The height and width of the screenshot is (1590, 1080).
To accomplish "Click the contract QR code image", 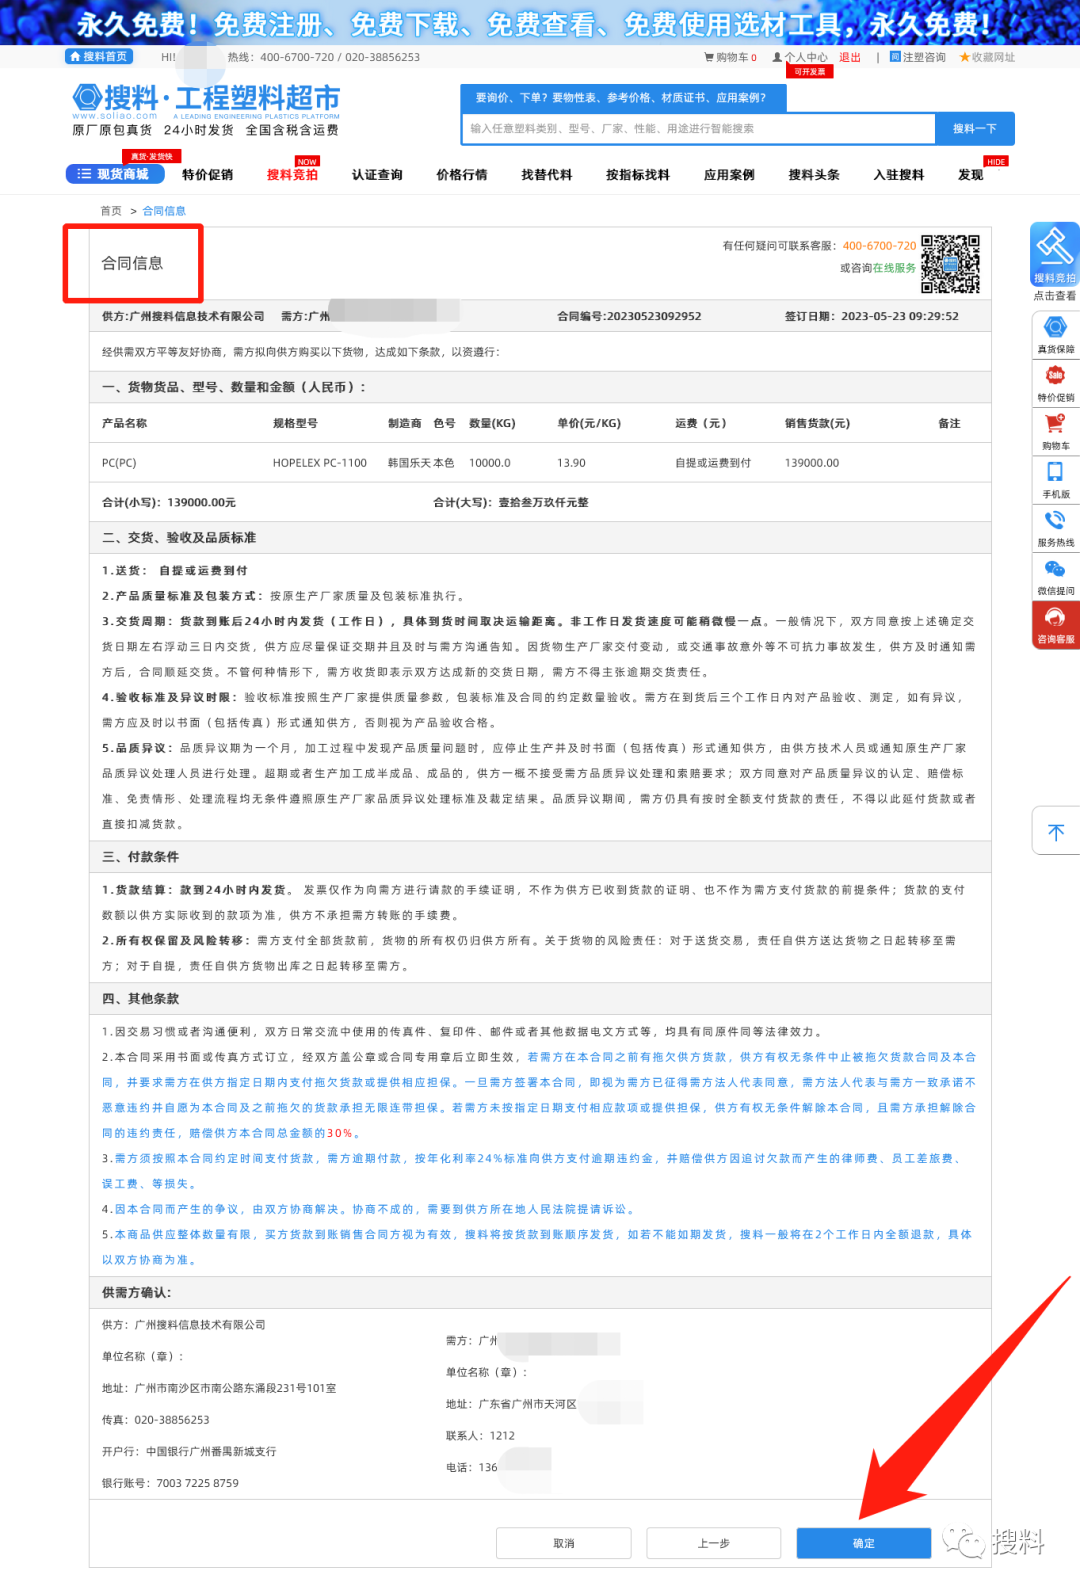I will click(950, 264).
